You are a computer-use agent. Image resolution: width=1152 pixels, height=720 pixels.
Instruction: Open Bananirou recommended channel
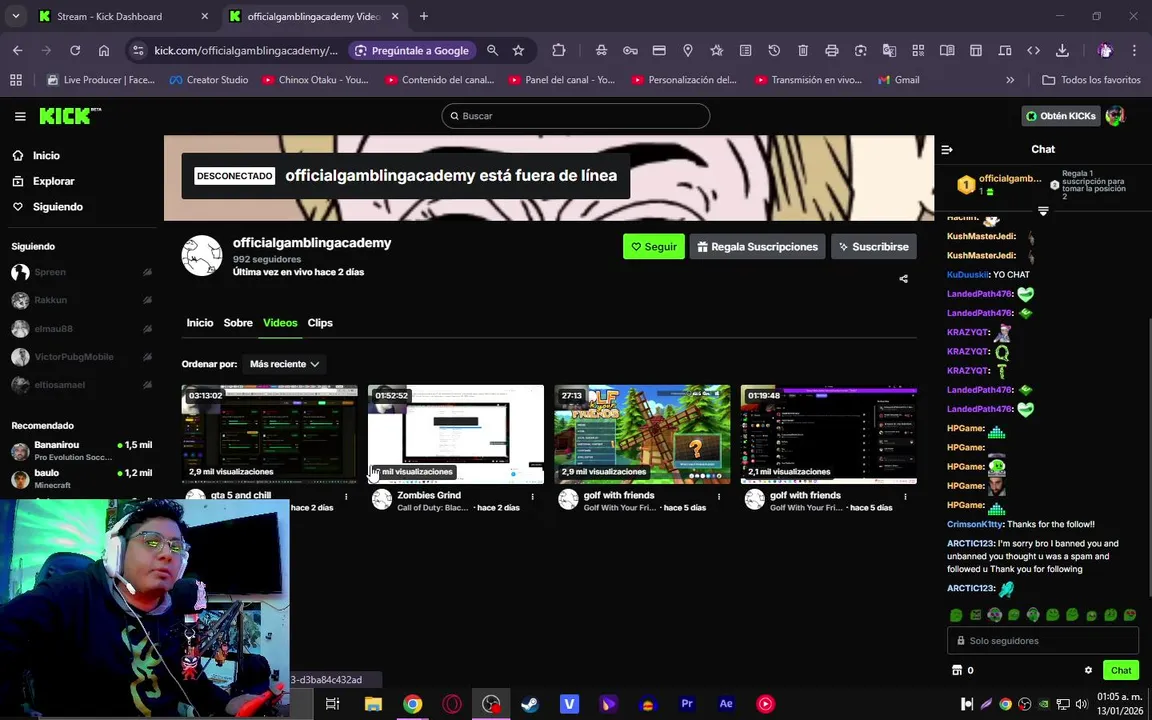(x=81, y=451)
